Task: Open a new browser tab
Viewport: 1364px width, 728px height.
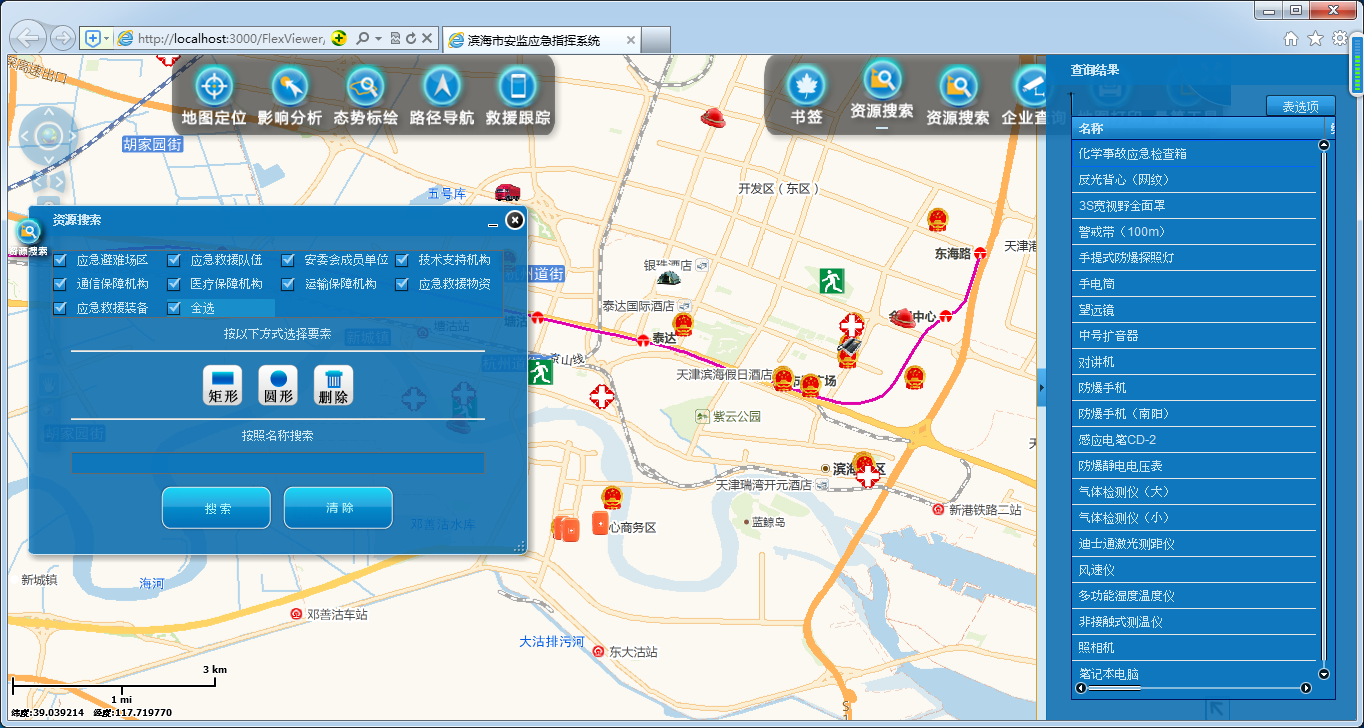Action: click(655, 40)
